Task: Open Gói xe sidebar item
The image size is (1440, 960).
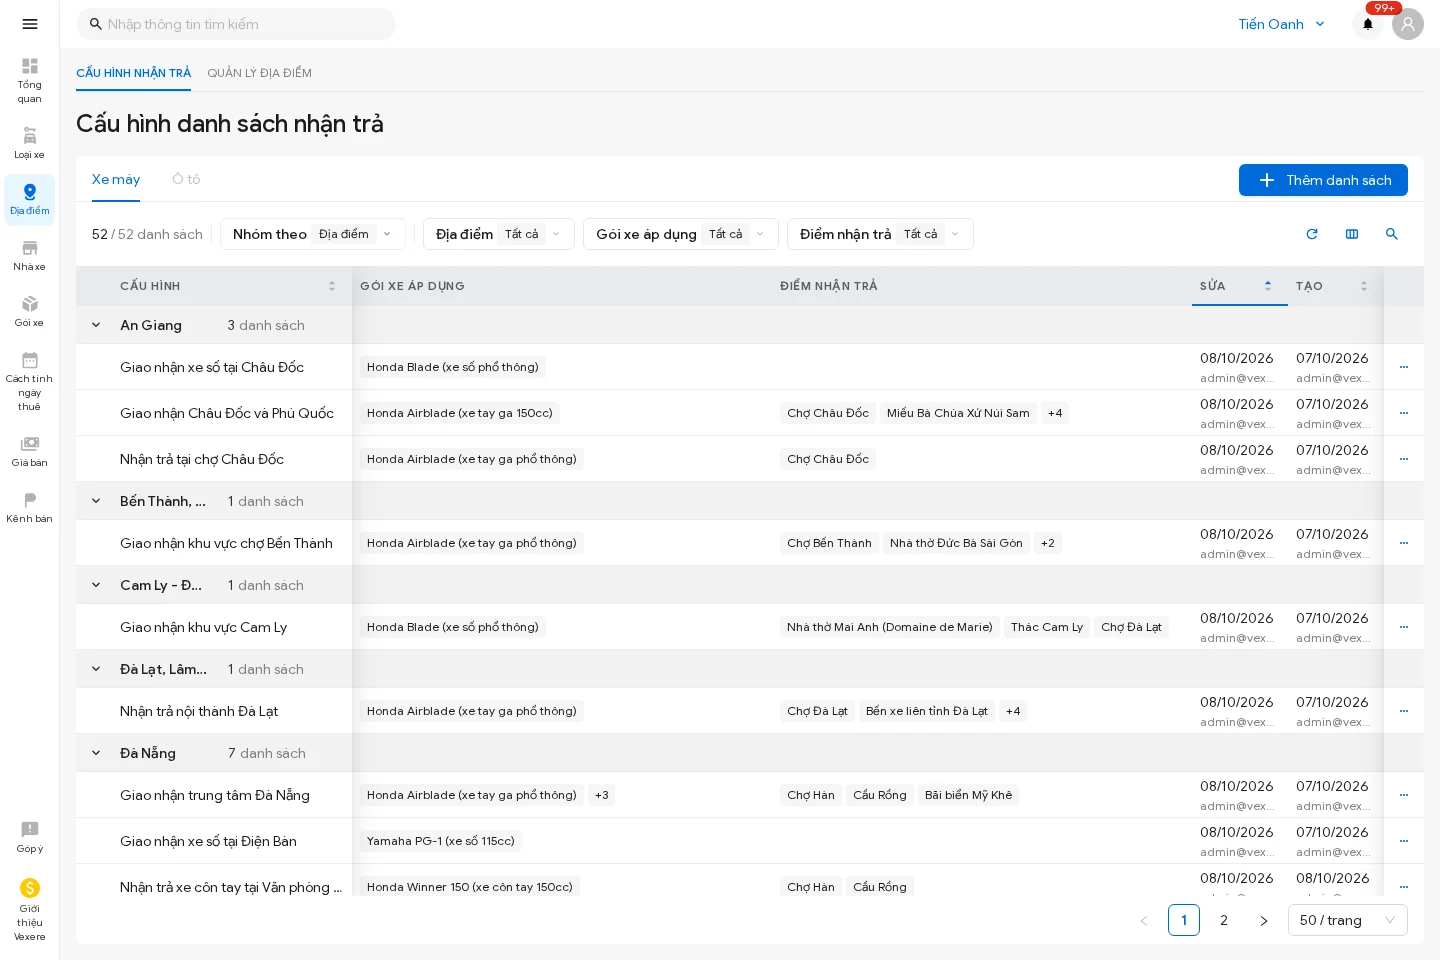Action: [x=30, y=311]
